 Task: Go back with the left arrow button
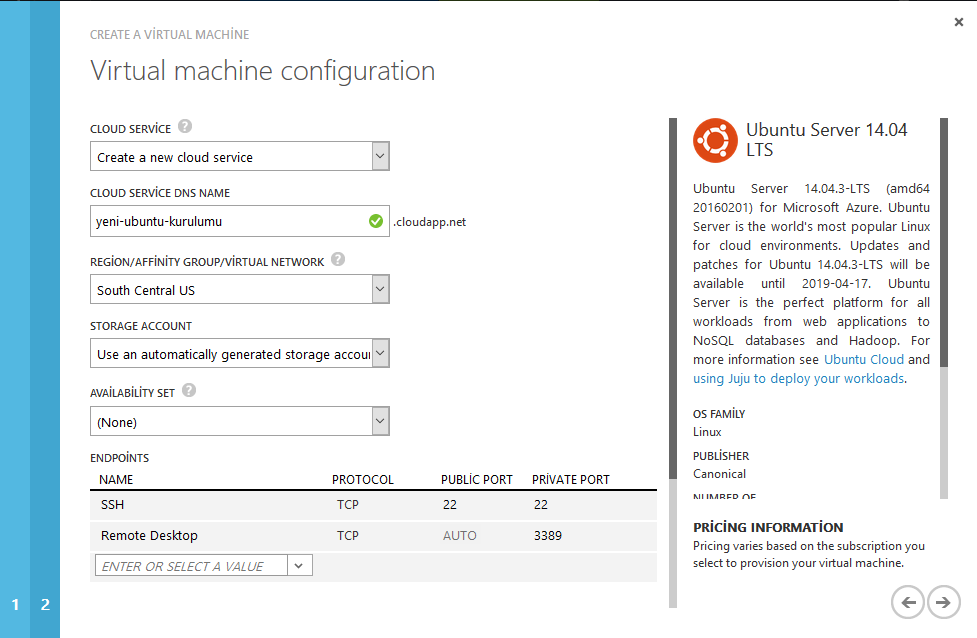tap(908, 602)
